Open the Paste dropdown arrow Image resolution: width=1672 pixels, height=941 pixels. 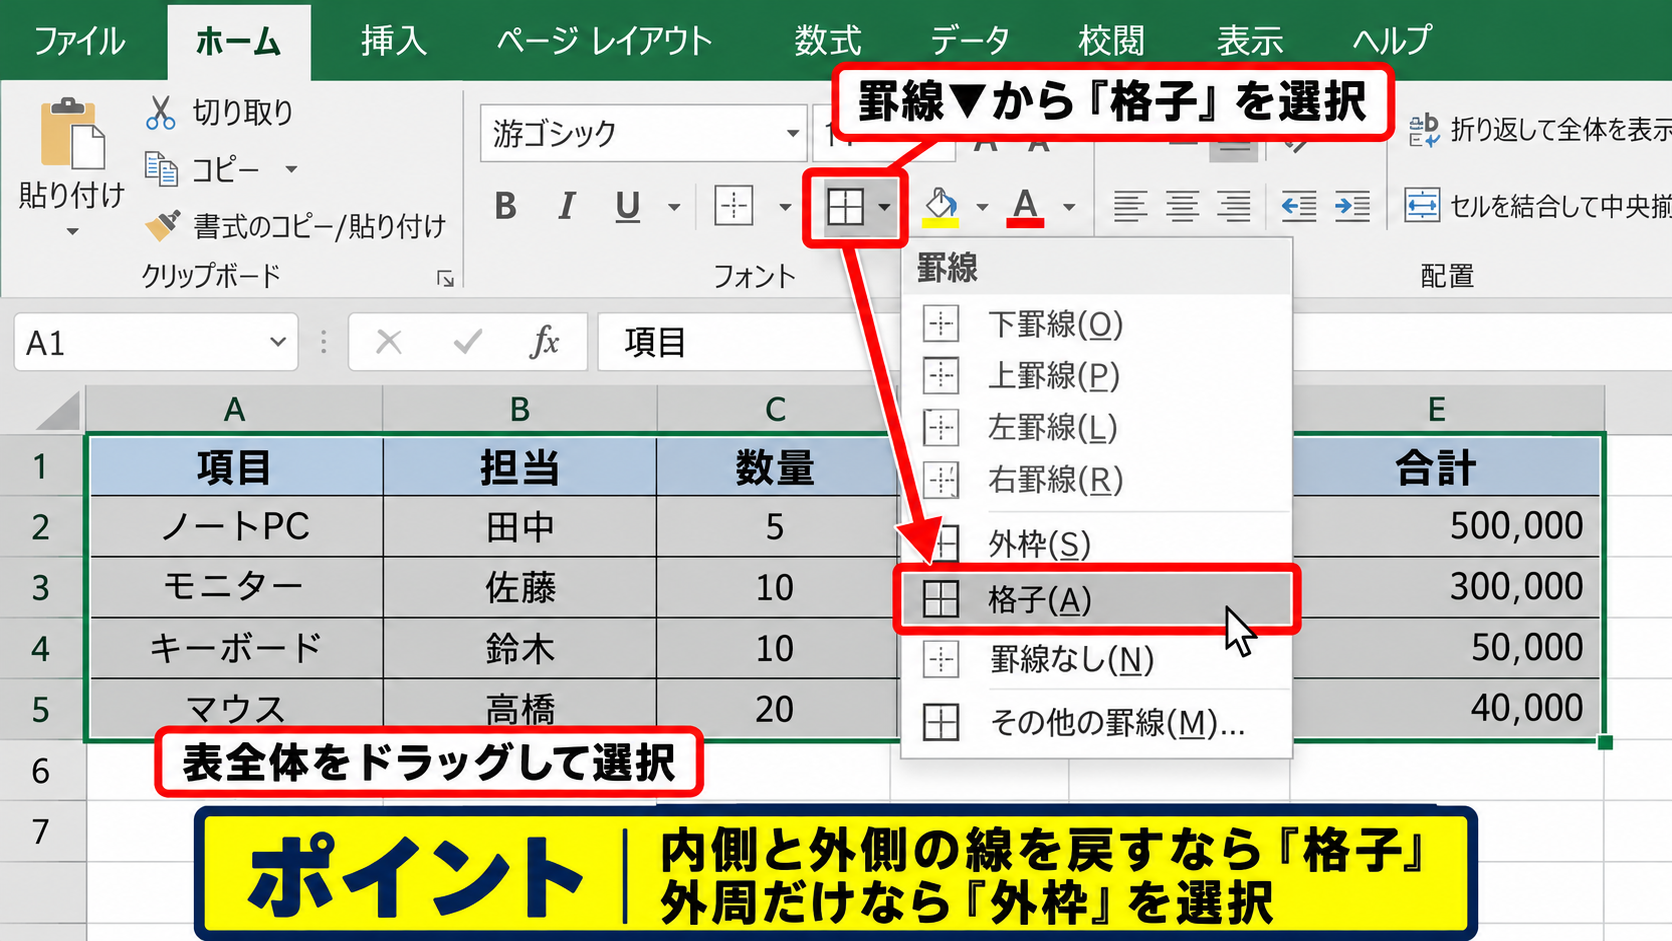click(72, 232)
